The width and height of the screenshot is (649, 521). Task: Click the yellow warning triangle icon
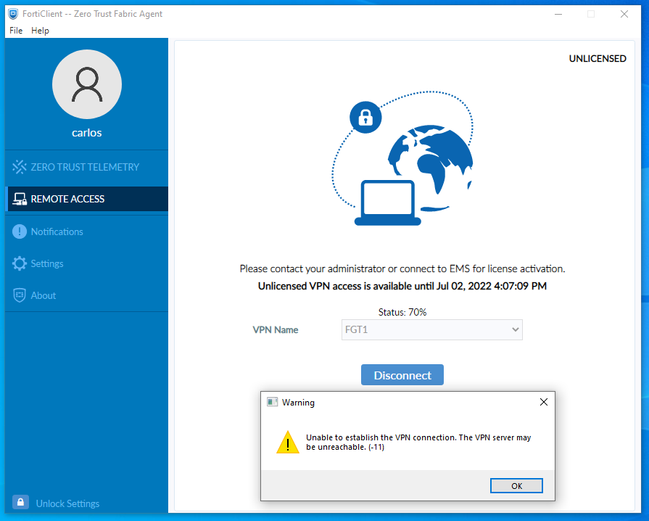pyautogui.click(x=288, y=442)
